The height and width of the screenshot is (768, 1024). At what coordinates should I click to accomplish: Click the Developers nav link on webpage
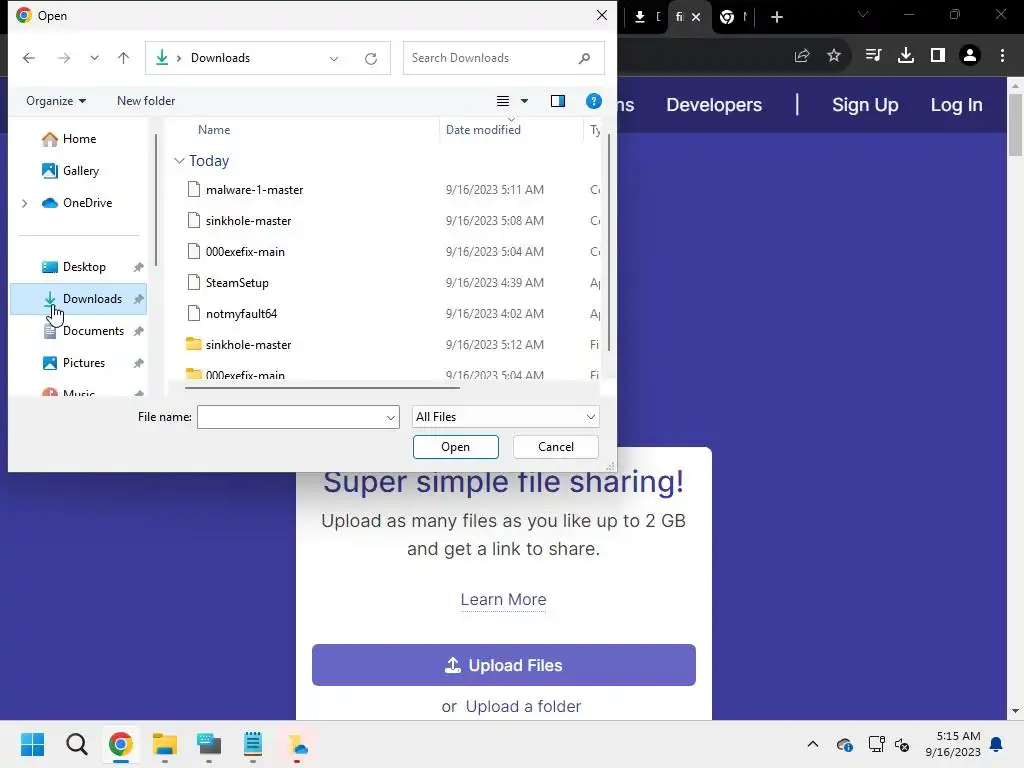click(714, 105)
